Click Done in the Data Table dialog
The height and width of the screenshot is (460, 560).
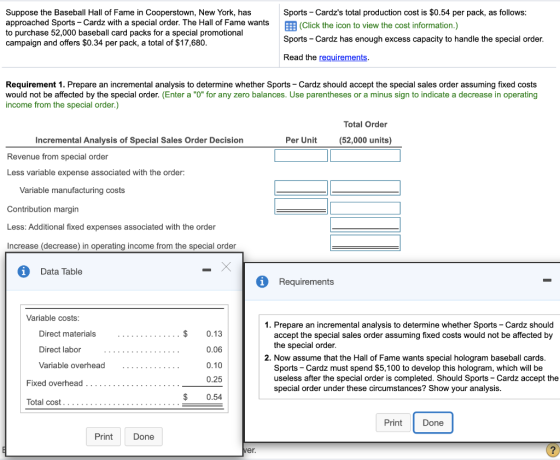tap(144, 436)
